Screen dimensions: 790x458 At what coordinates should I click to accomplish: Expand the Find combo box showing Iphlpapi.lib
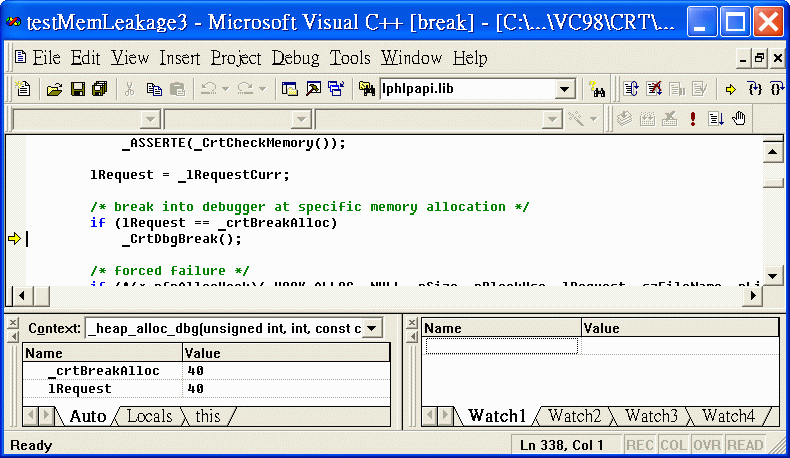coord(565,90)
